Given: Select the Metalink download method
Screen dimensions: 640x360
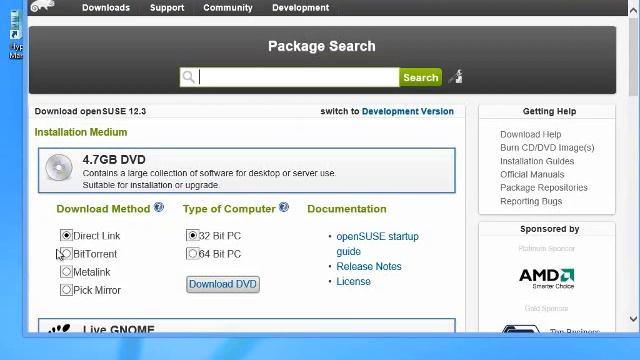Looking at the screenshot, I should [66, 271].
